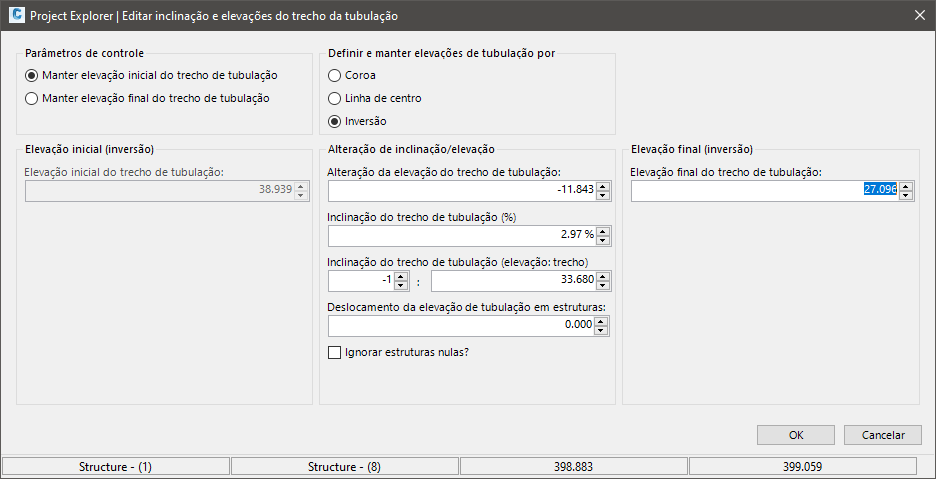Click the Alteração da elevação input field
The width and height of the screenshot is (936, 479).
click(460, 190)
